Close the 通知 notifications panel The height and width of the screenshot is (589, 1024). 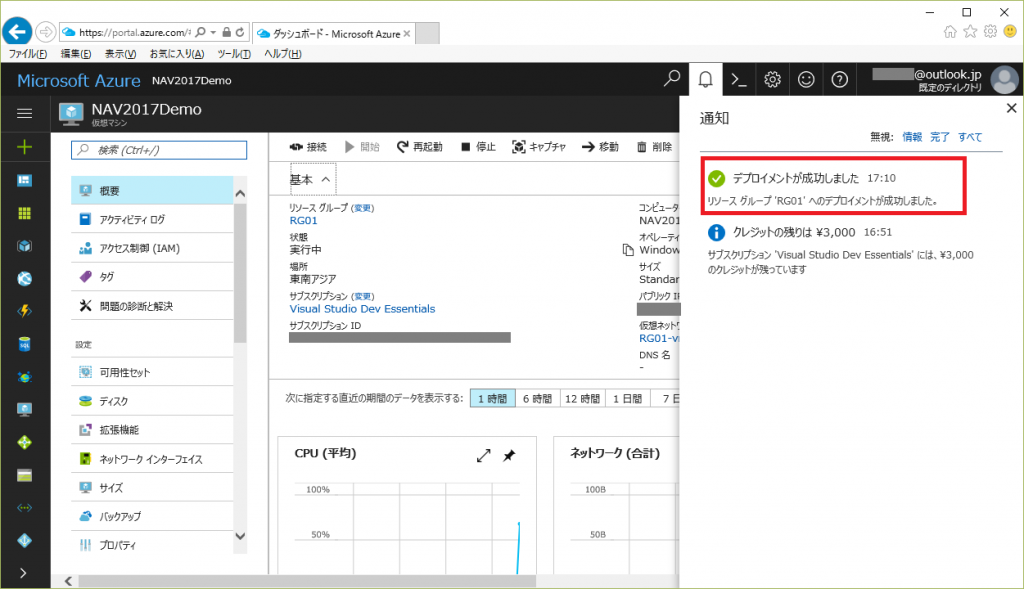pos(1011,108)
